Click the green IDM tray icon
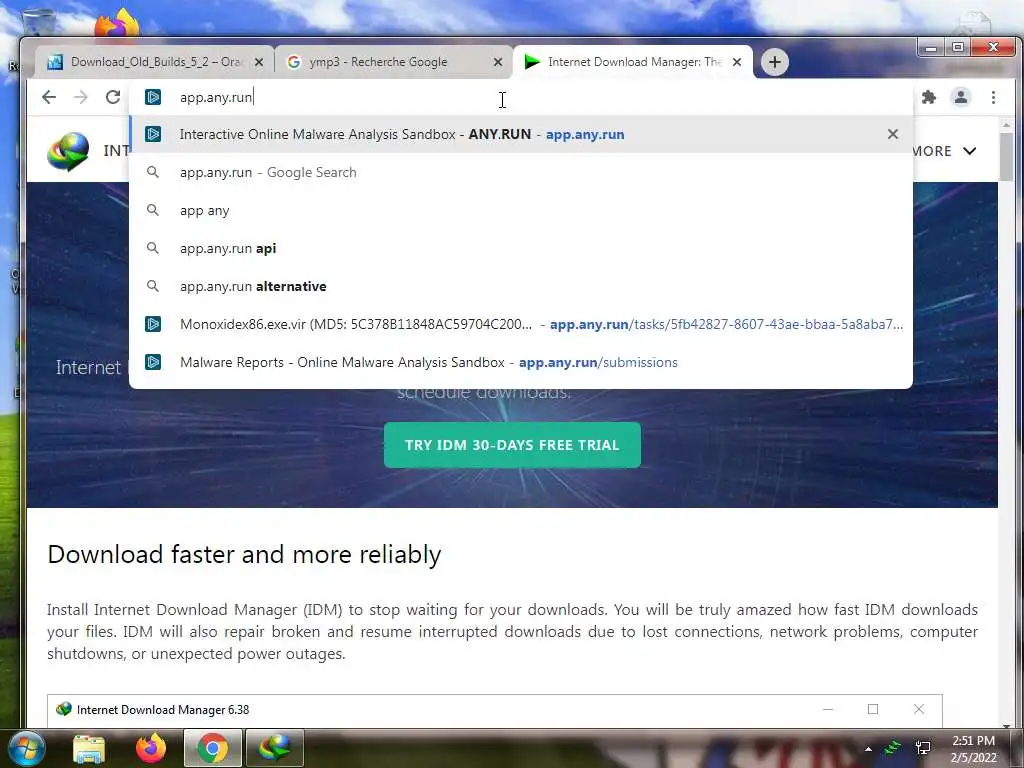The height and width of the screenshot is (768, 1024). (x=893, y=748)
